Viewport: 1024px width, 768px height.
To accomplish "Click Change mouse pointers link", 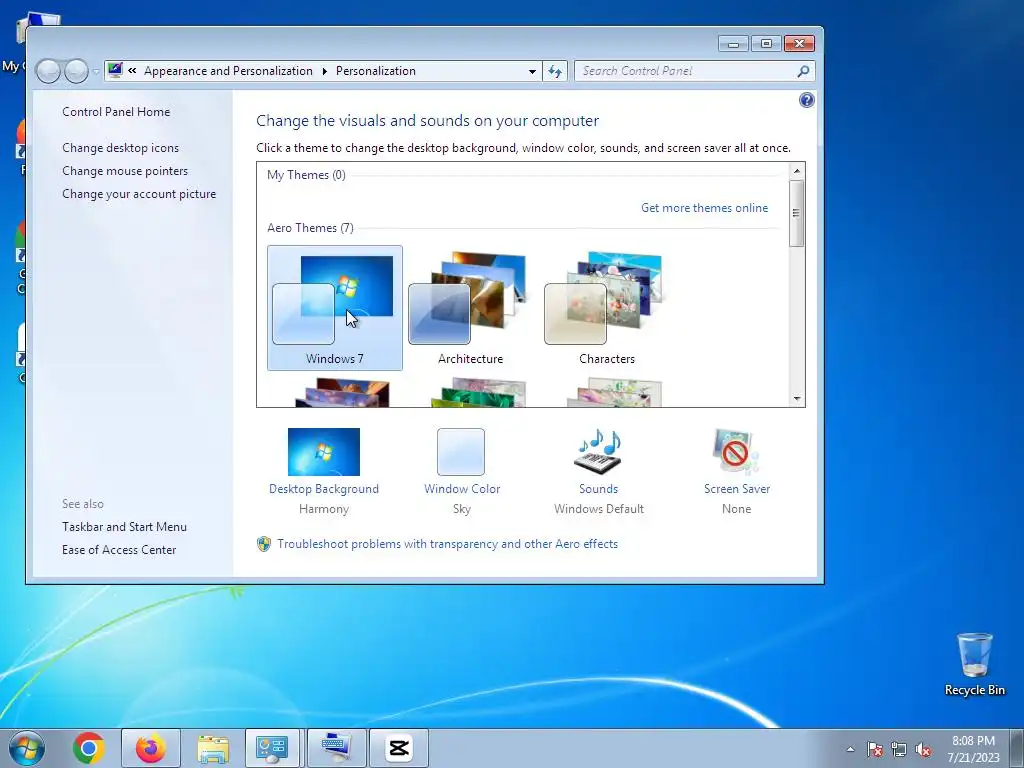I will [x=125, y=171].
